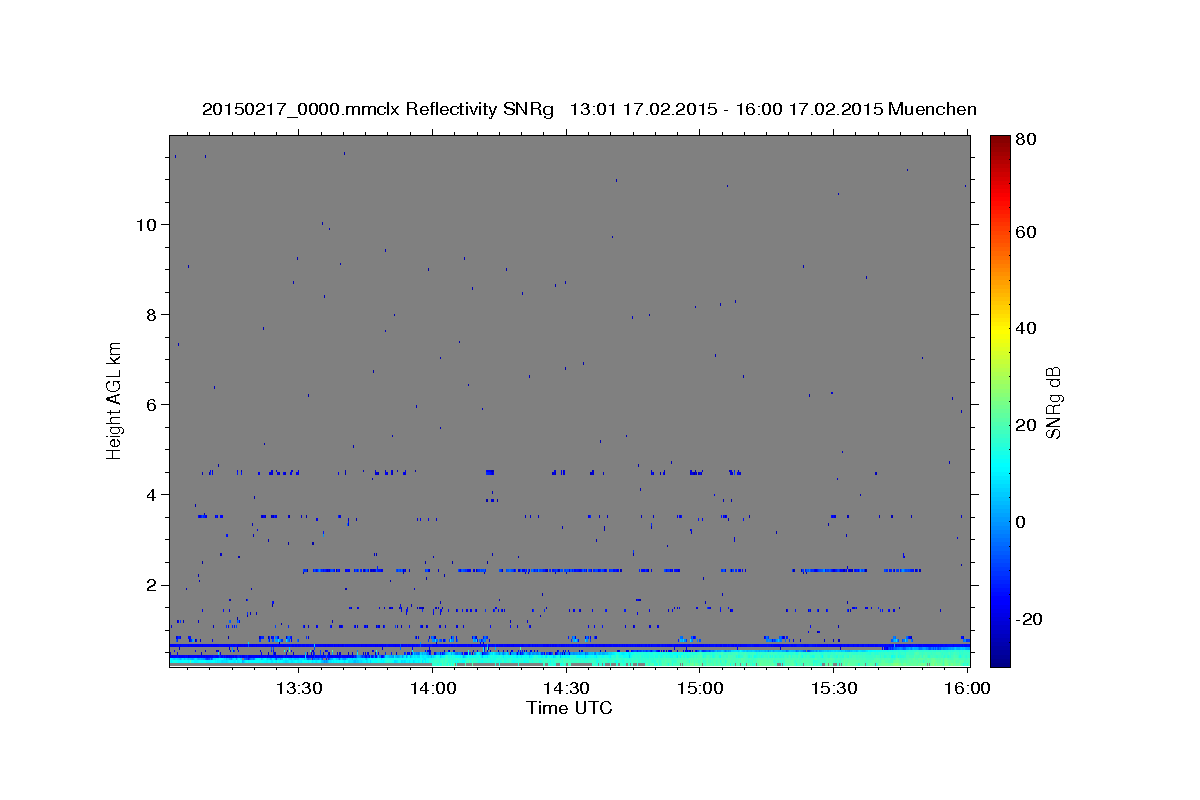Screen dimensions: 1200x800
Task: Click the cyan-green low-level reflectivity band
Action: tap(570, 657)
